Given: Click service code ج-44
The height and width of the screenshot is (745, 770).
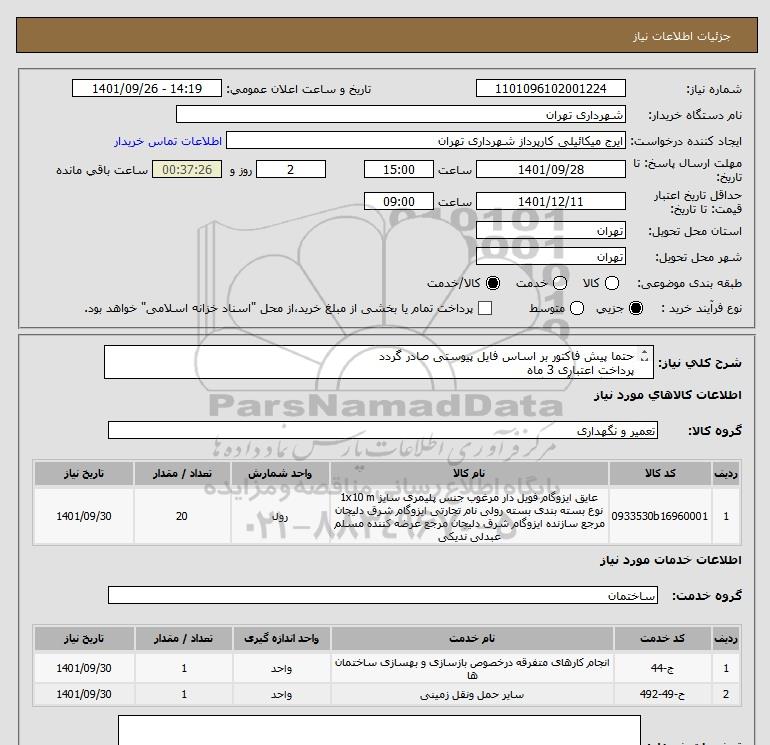Looking at the screenshot, I should pos(662,668).
